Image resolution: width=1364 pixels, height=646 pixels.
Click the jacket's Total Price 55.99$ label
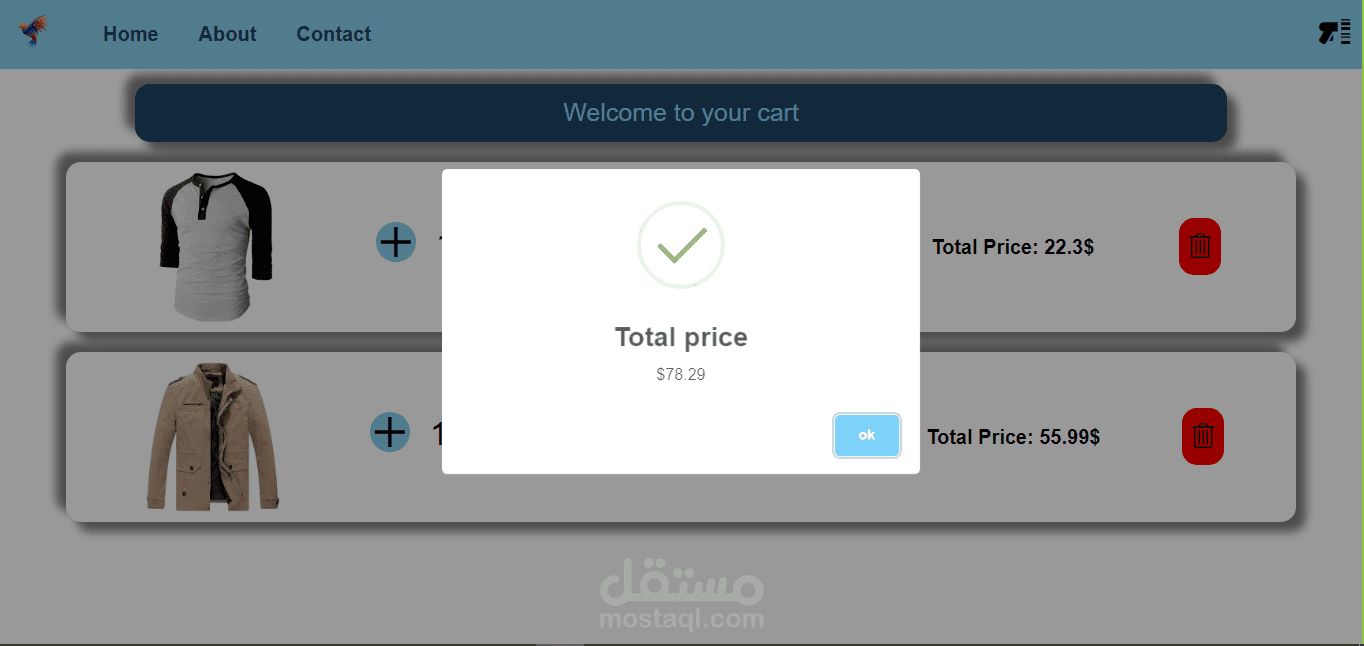tap(1013, 437)
